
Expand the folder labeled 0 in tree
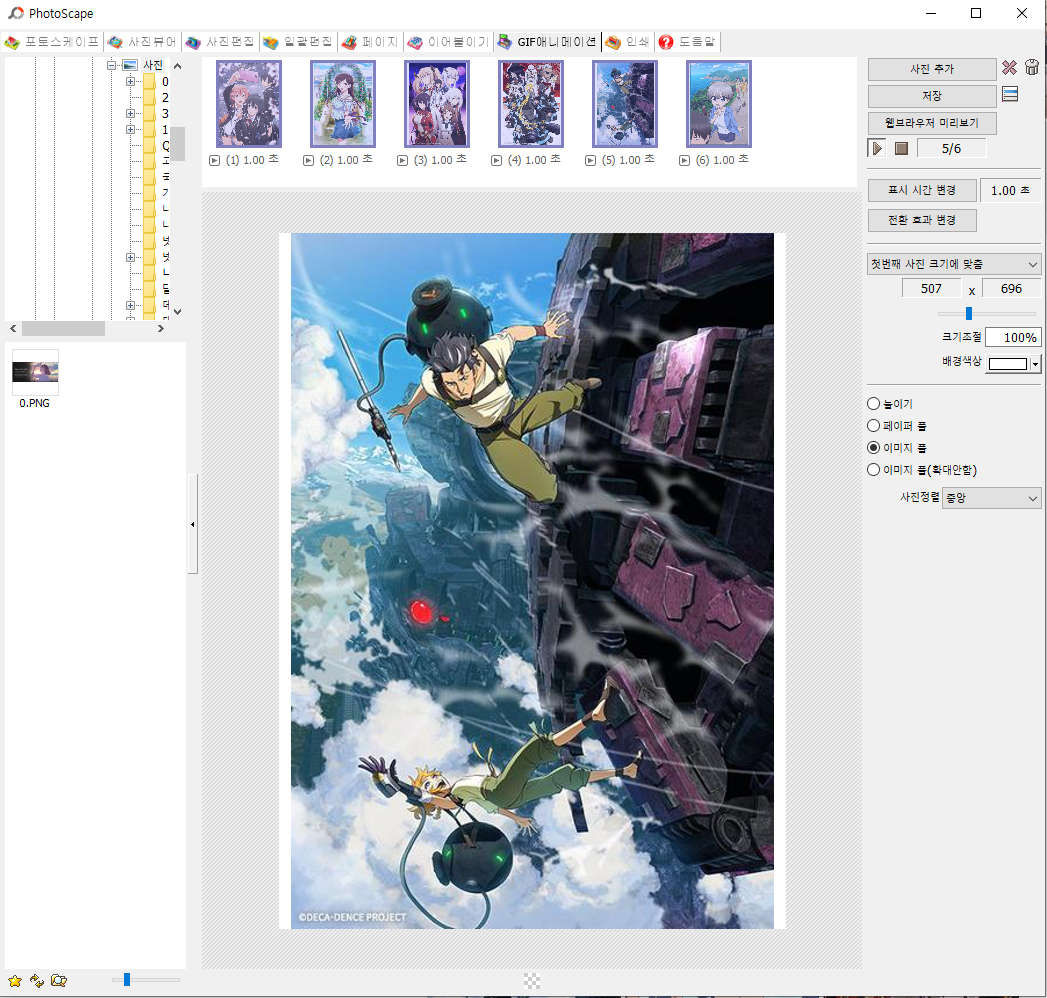(130, 81)
